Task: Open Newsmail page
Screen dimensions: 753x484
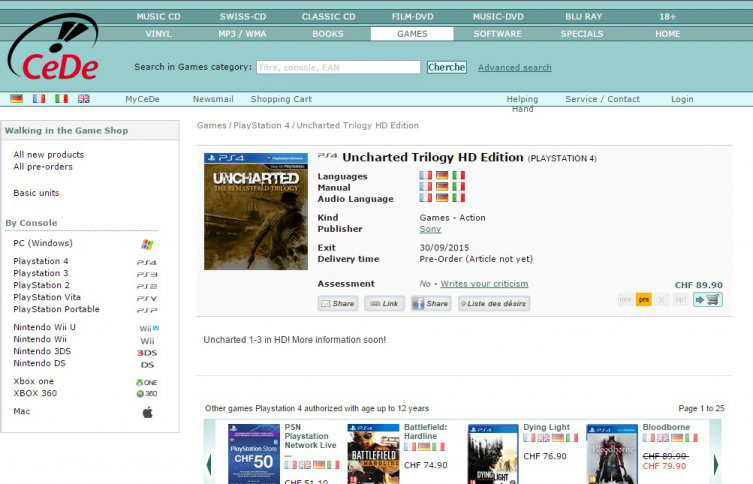Action: (x=213, y=99)
